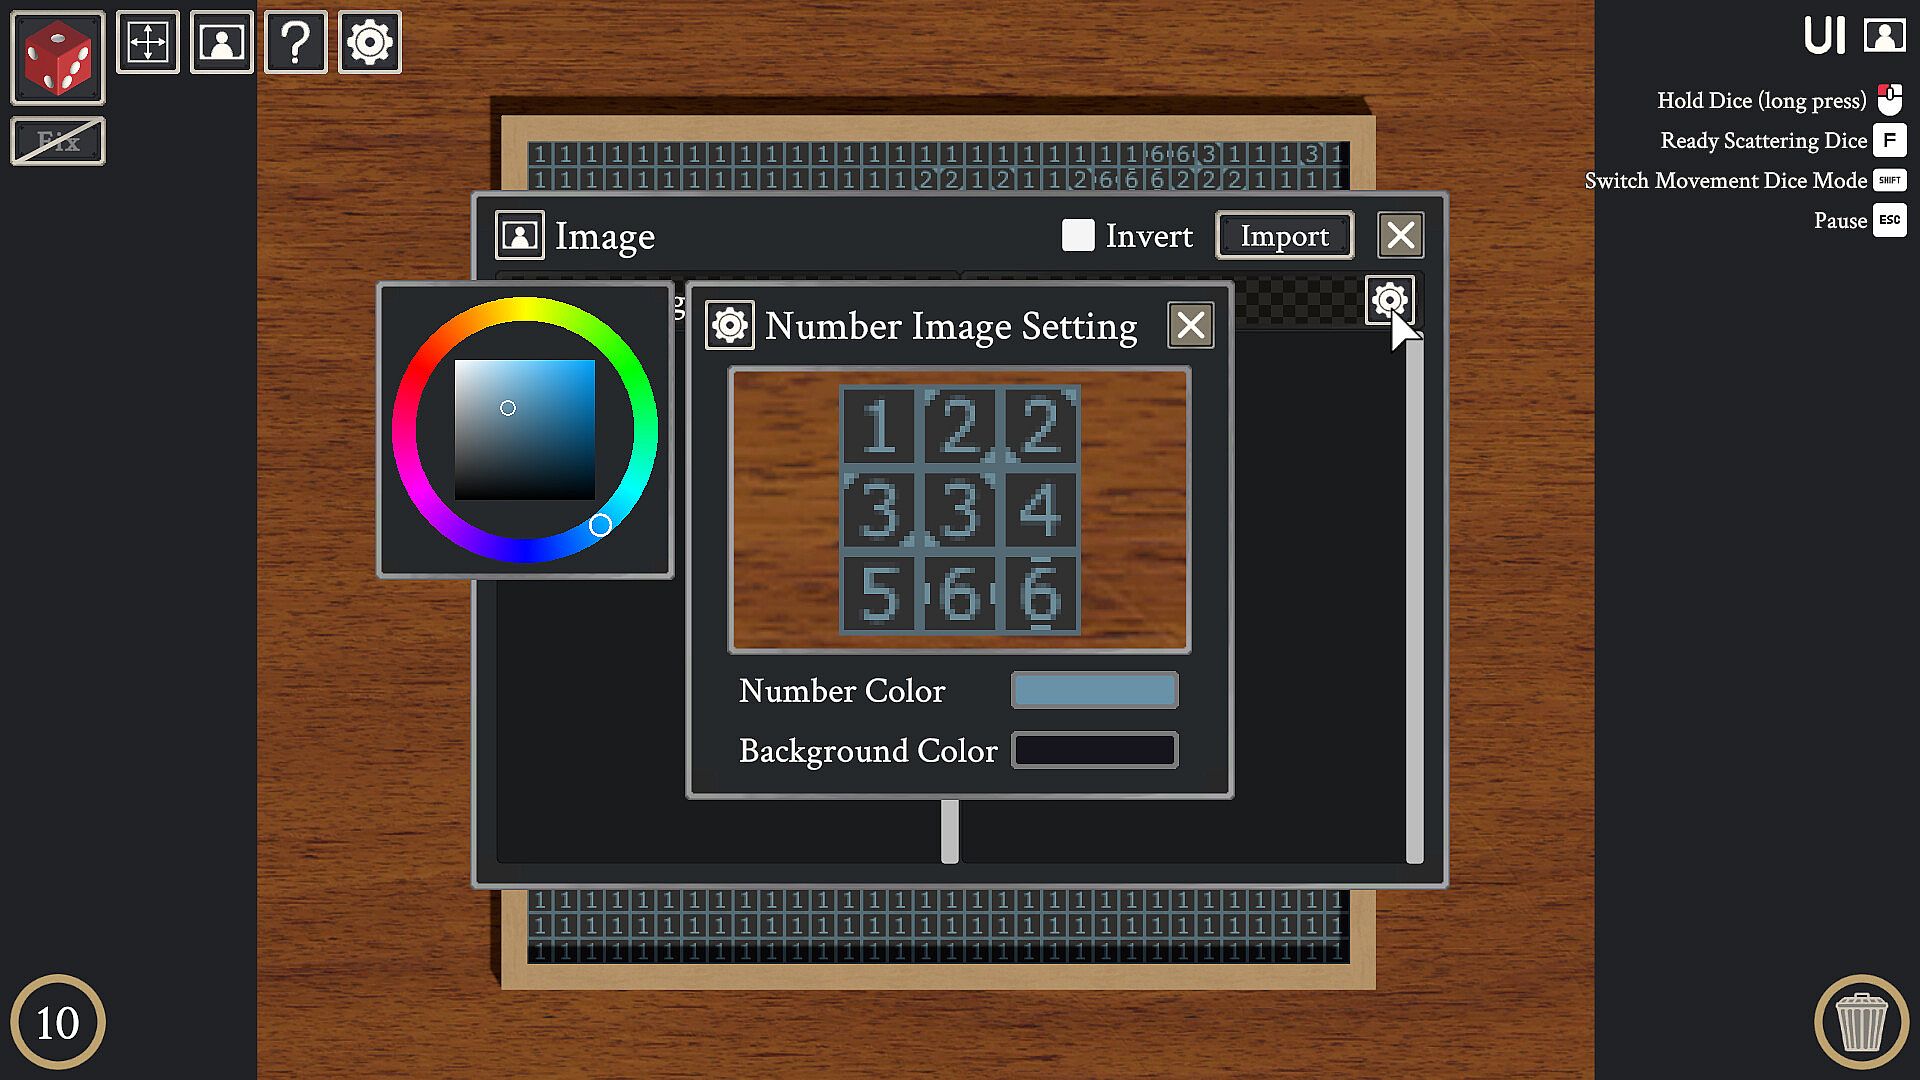Open the image panel from top toolbar
Viewport: 1920px width, 1080px height.
[221, 42]
